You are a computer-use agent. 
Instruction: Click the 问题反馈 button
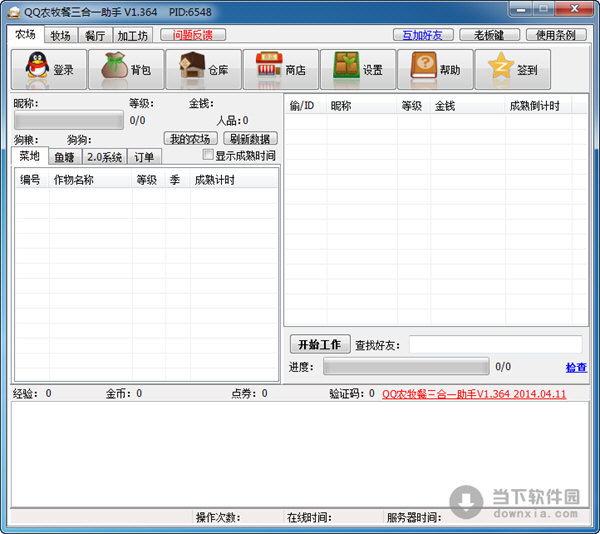[193, 35]
